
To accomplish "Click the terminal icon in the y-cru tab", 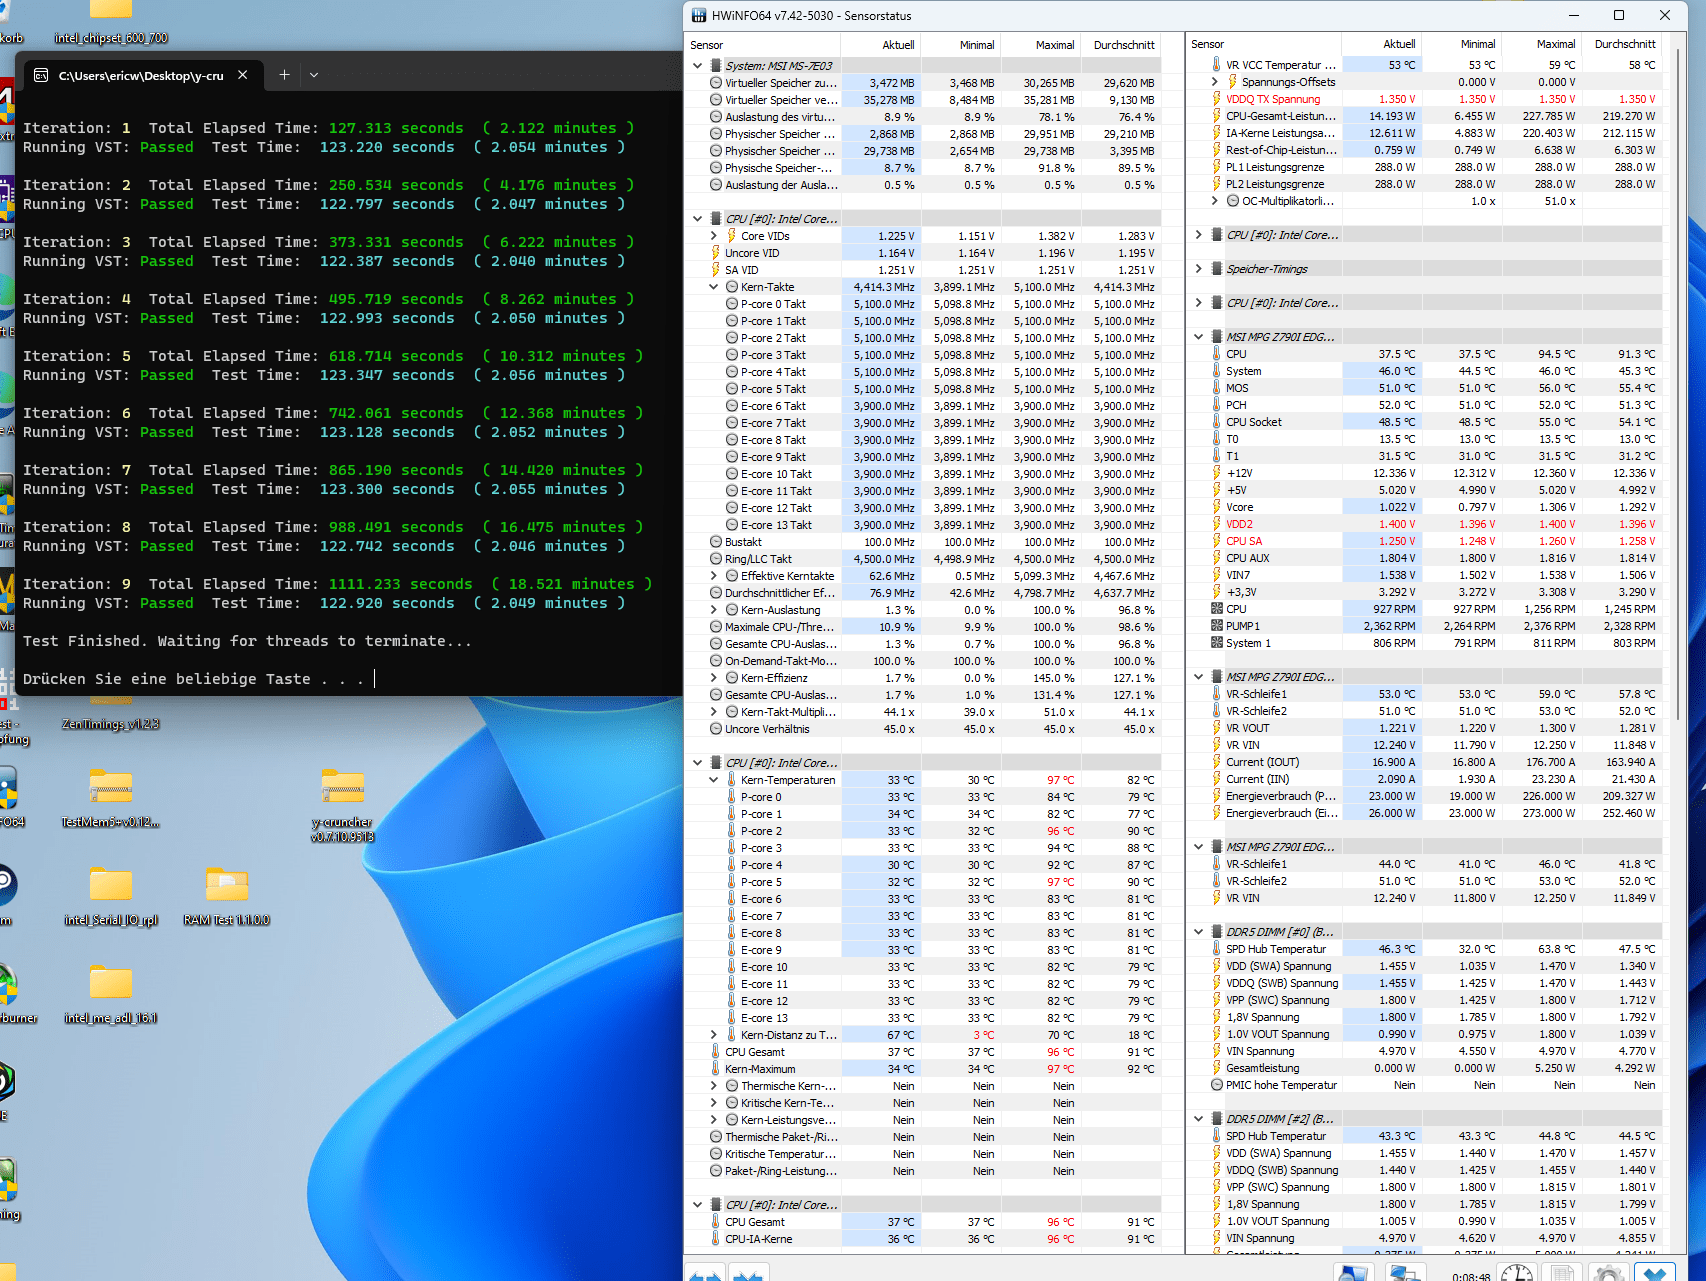I will pos(41,75).
